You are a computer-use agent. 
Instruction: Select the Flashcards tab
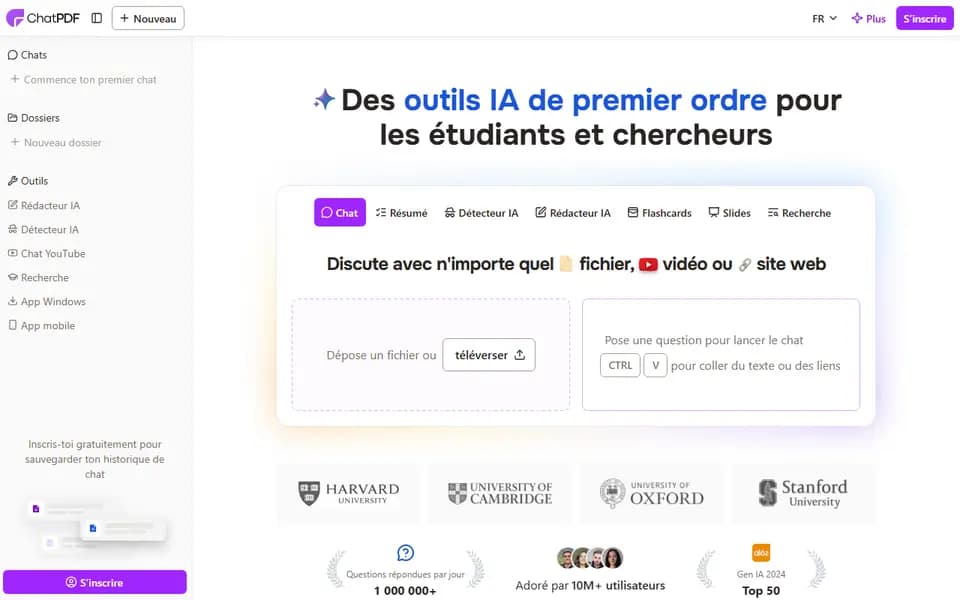click(x=659, y=212)
